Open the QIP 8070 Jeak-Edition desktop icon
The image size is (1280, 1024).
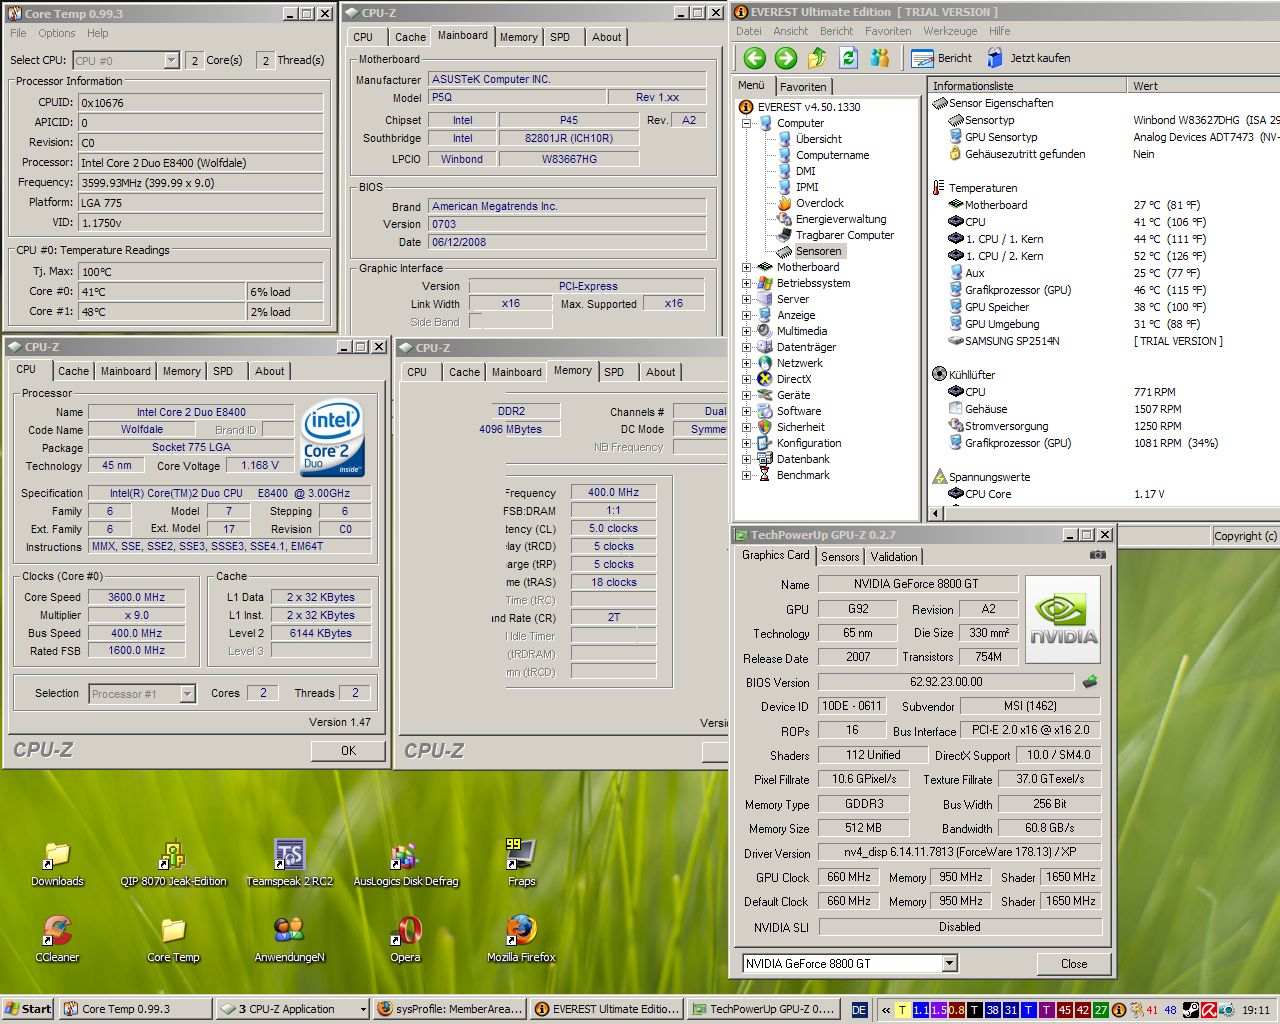click(x=173, y=864)
